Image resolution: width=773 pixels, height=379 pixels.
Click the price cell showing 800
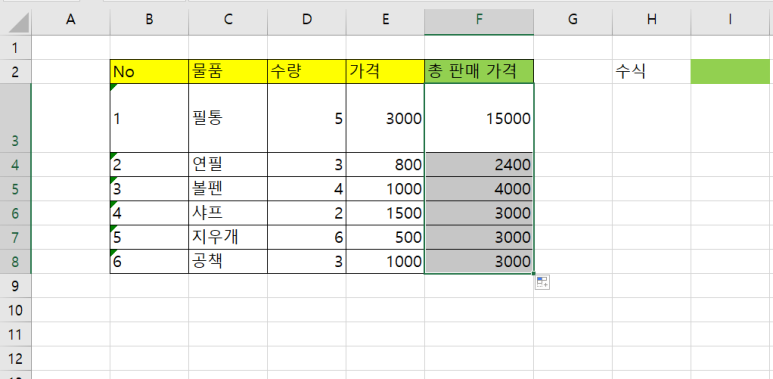[x=385, y=165]
